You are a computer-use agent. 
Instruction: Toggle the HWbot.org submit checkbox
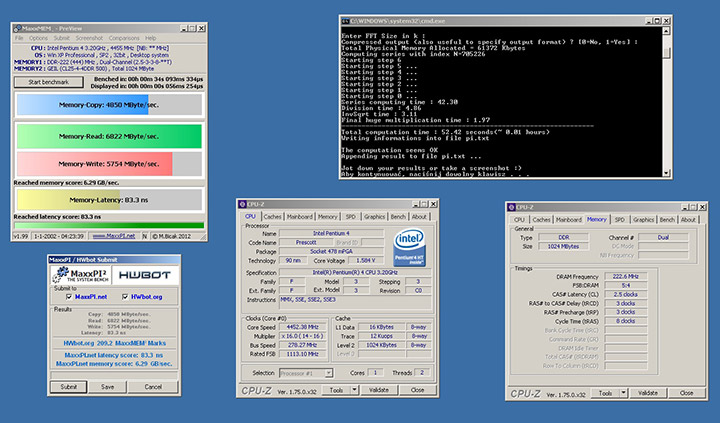pyautogui.click(x=126, y=296)
